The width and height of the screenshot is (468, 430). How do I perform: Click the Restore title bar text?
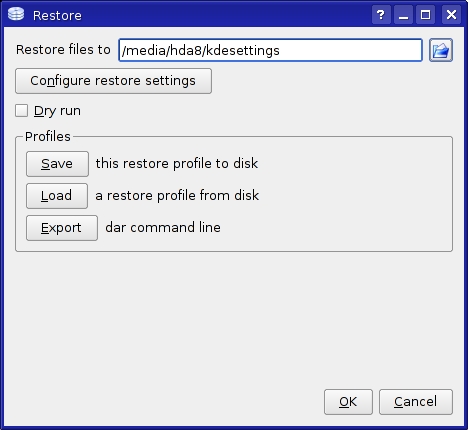57,15
